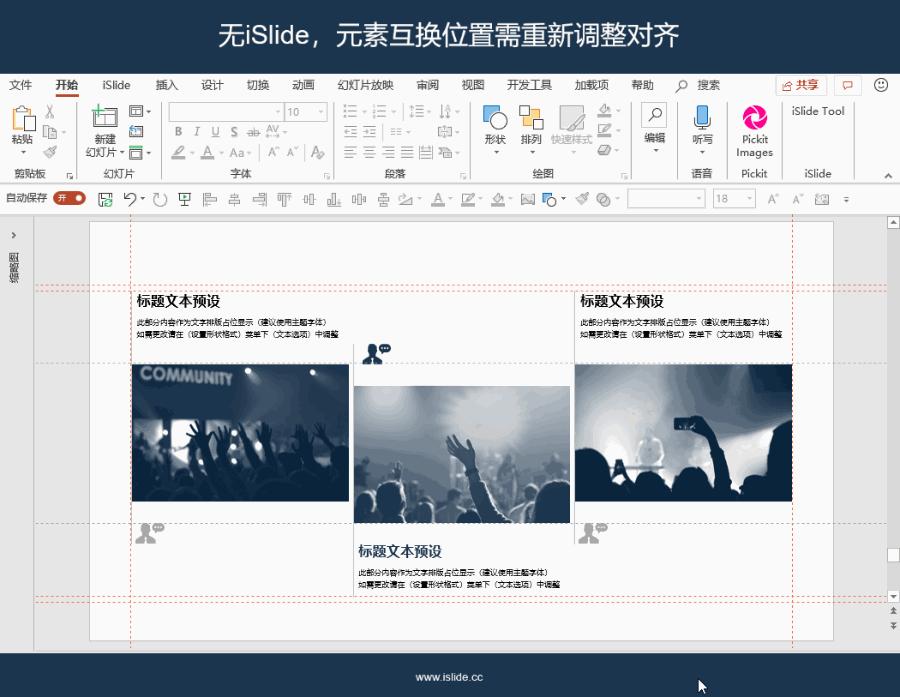Click the Distribute Horizontally icon
This screenshot has height=697, width=900.
(359, 199)
